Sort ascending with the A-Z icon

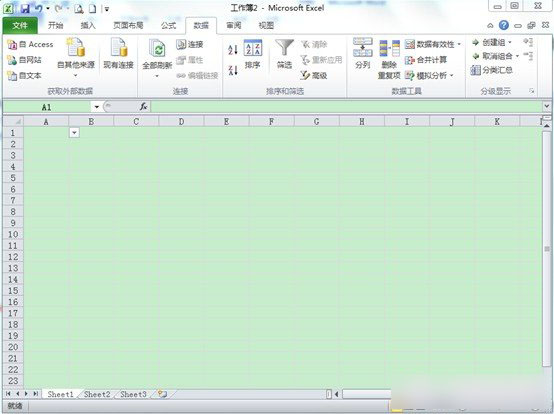(x=233, y=49)
